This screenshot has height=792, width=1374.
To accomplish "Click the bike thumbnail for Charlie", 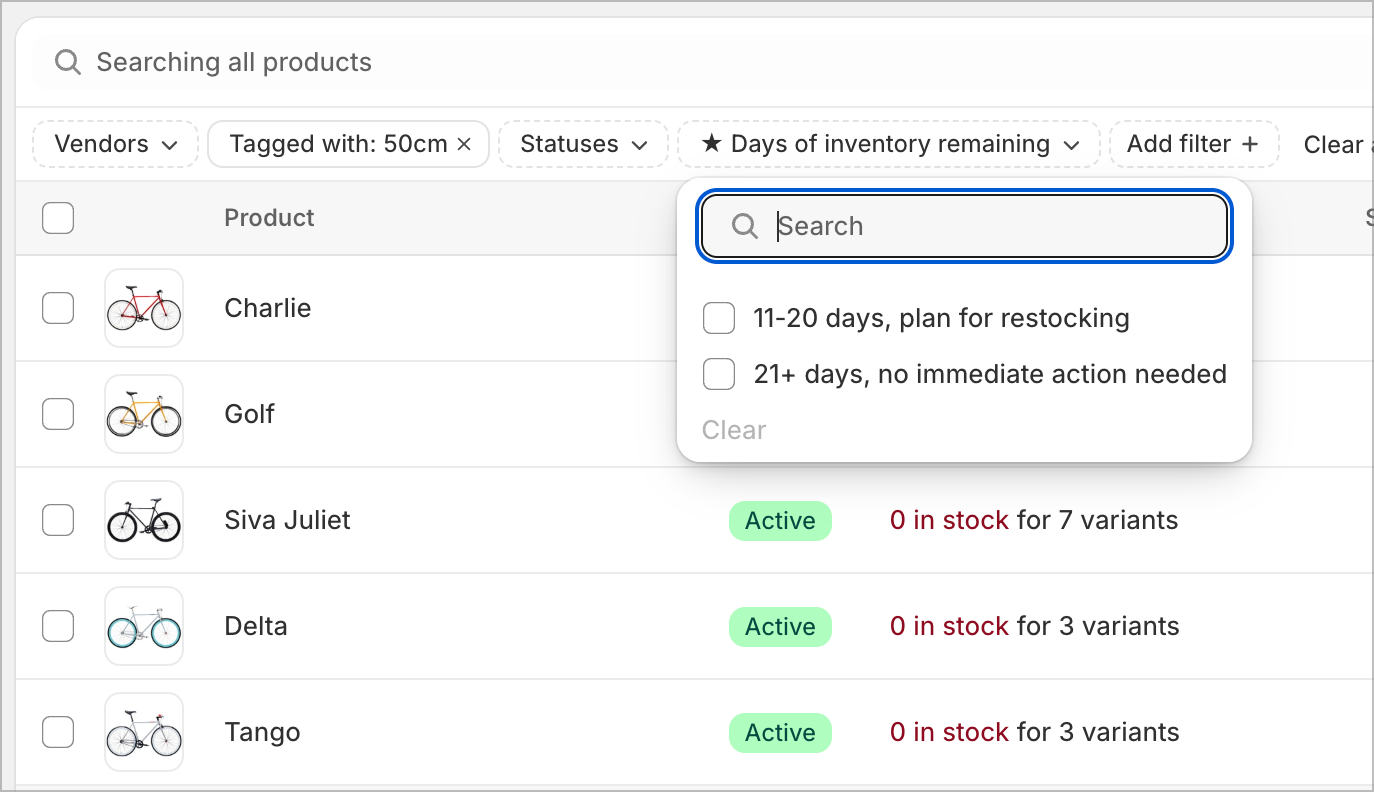I will tap(144, 307).
